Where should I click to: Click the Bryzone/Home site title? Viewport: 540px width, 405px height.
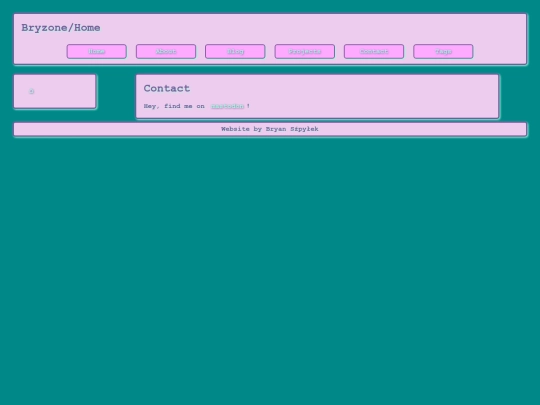click(61, 28)
